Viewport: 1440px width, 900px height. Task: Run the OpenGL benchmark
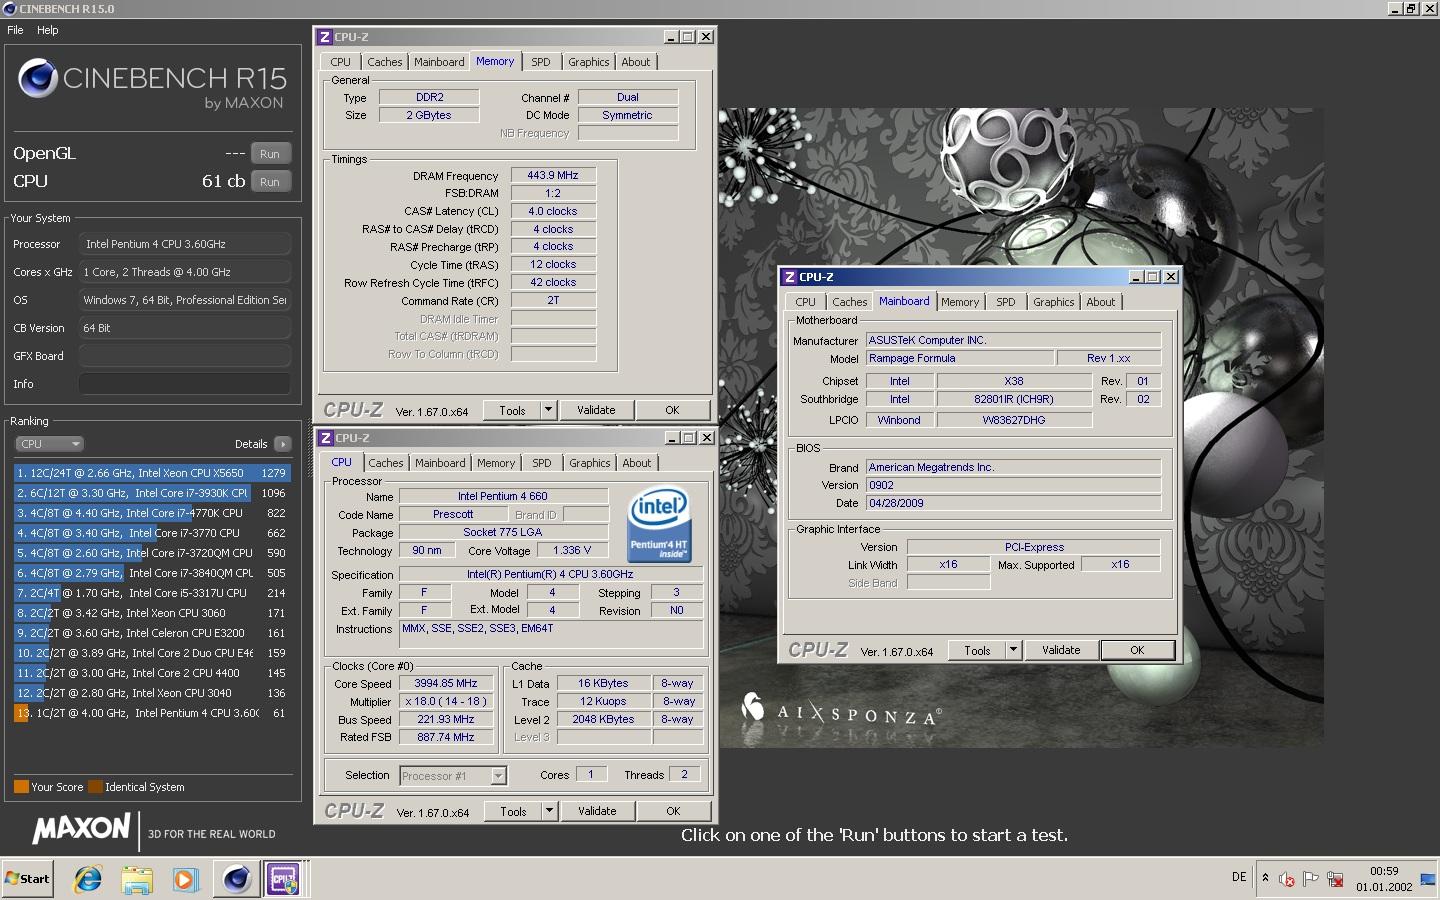(270, 154)
